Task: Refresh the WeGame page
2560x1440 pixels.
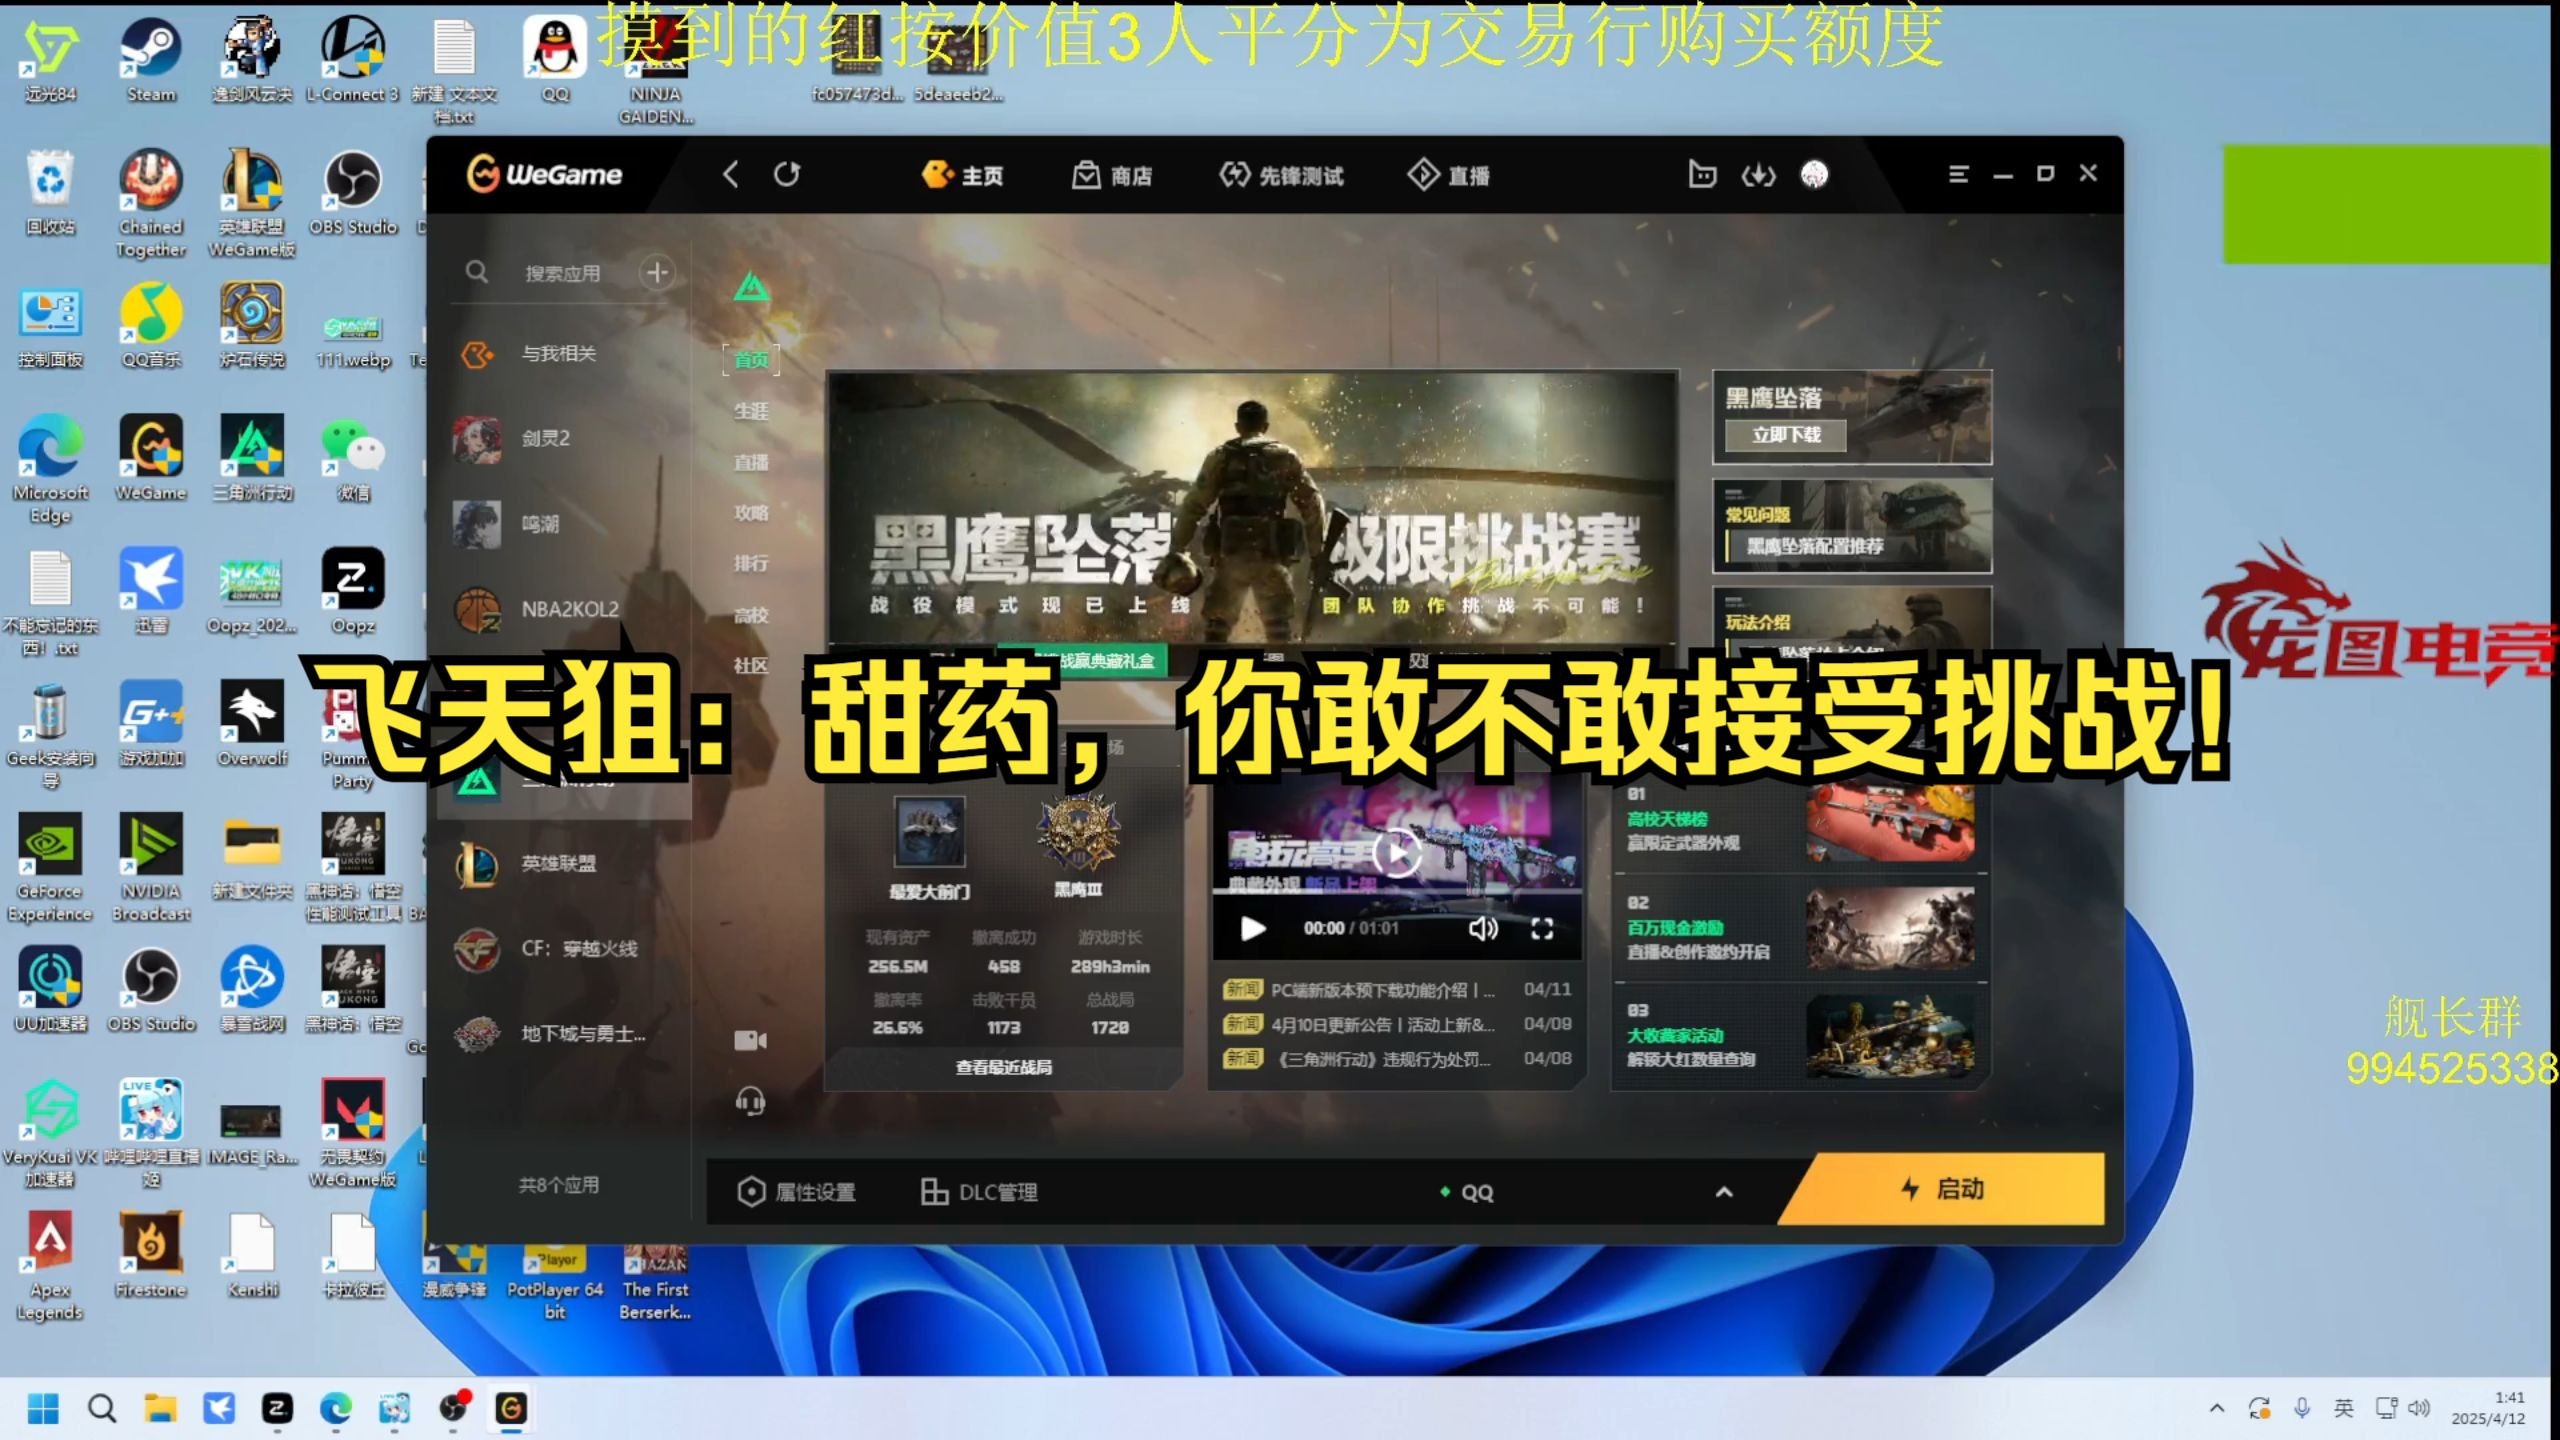Action: pos(787,174)
